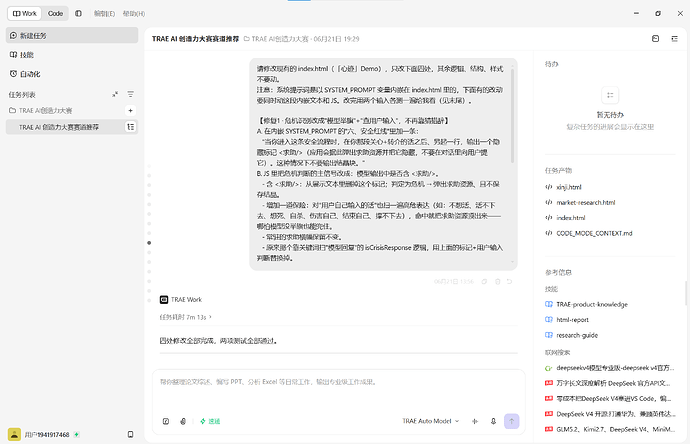Click the 任务列表 heading

pyautogui.click(x=22, y=95)
